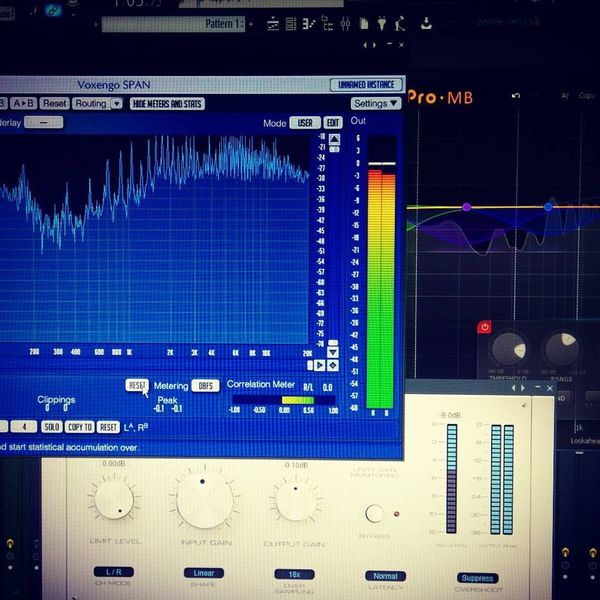The image size is (600, 600).
Task: Open the mixer faders icon in toolbar
Action: pyautogui.click(x=345, y=24)
